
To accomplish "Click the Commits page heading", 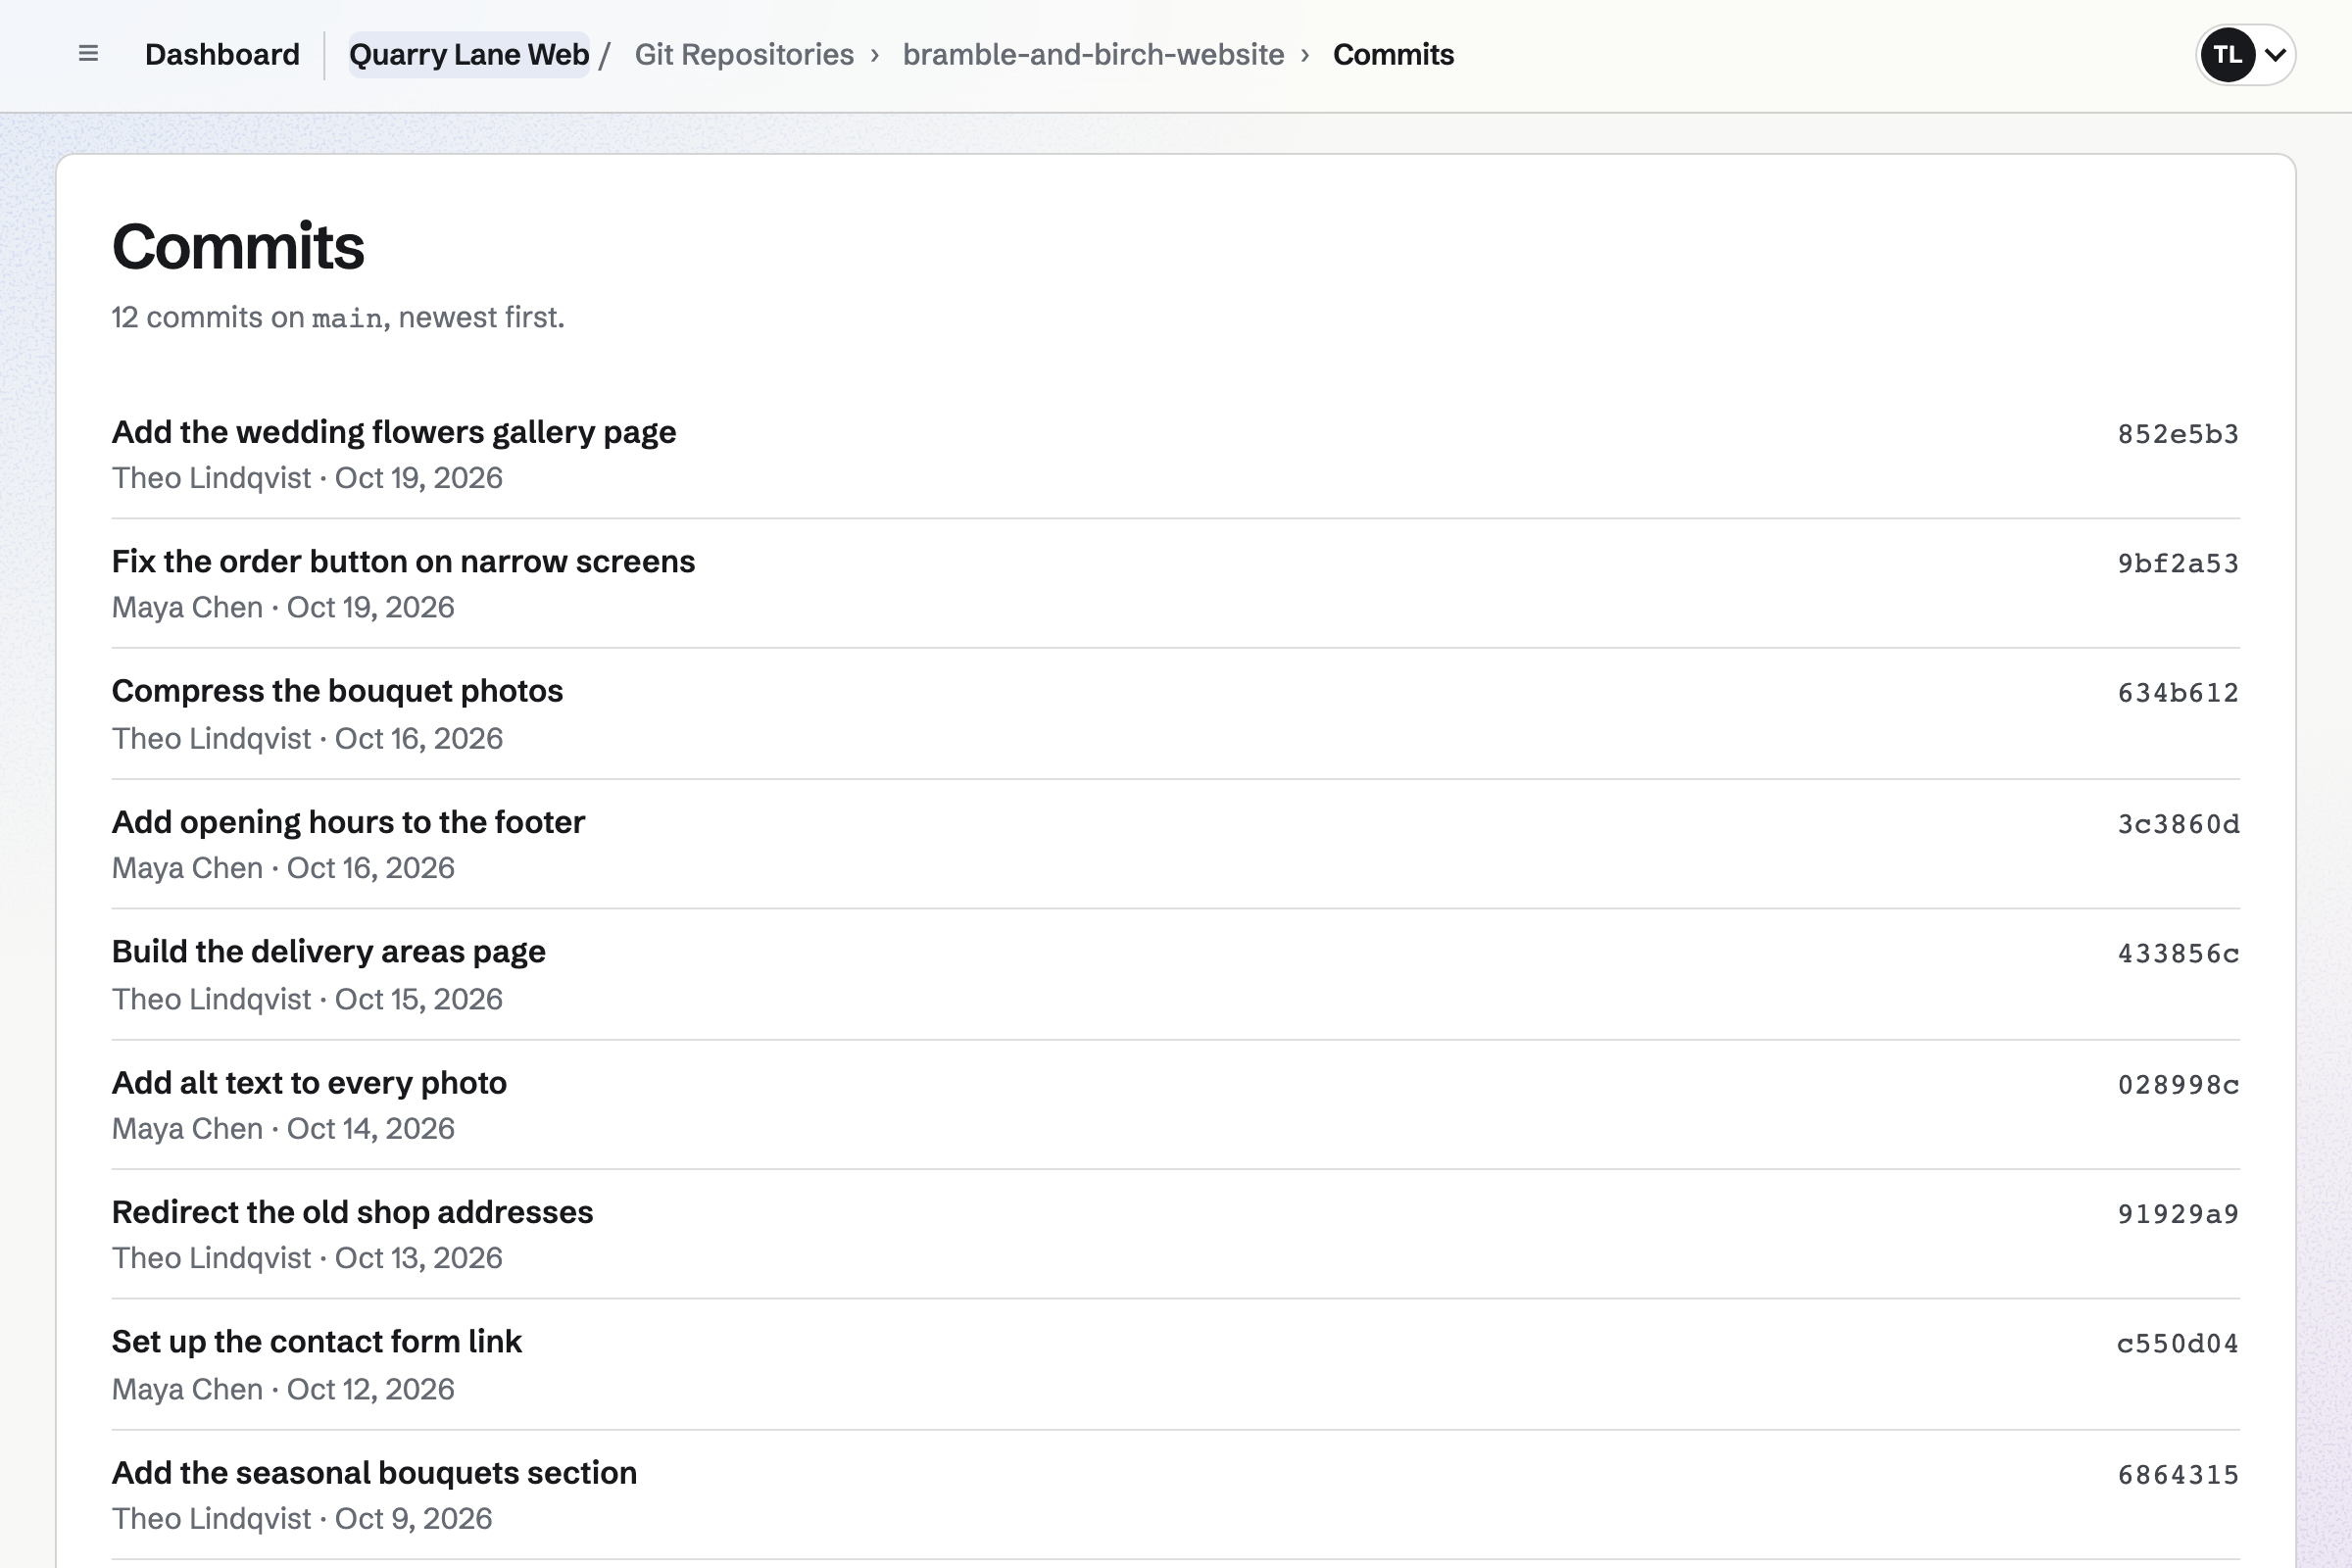I will click(238, 246).
